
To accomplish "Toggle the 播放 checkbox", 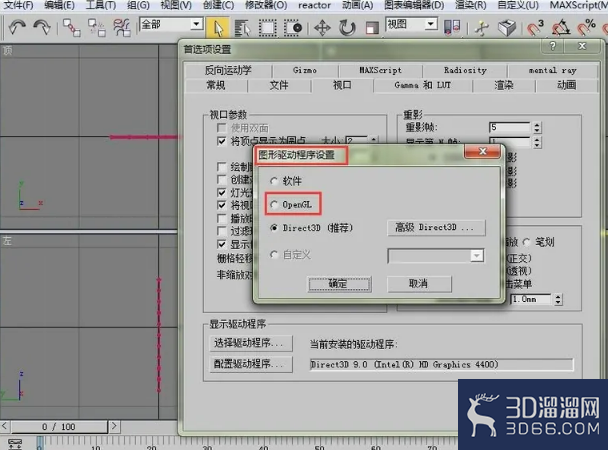I will tap(222, 218).
